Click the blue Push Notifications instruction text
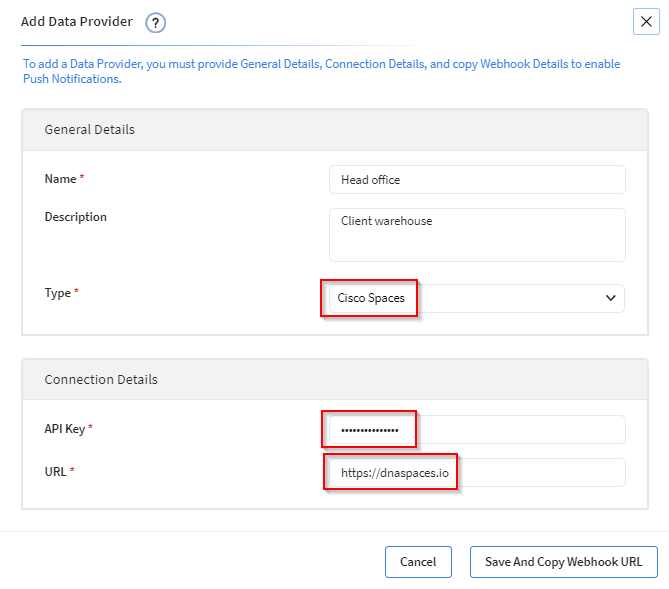 321,71
